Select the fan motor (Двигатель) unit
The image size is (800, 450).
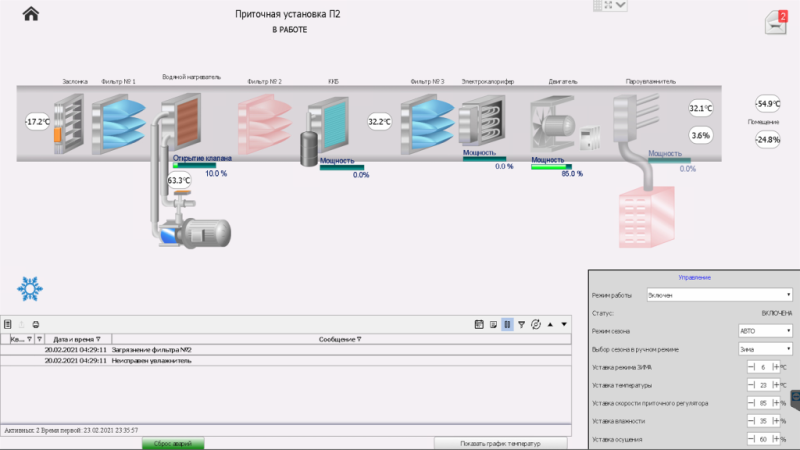coord(548,124)
